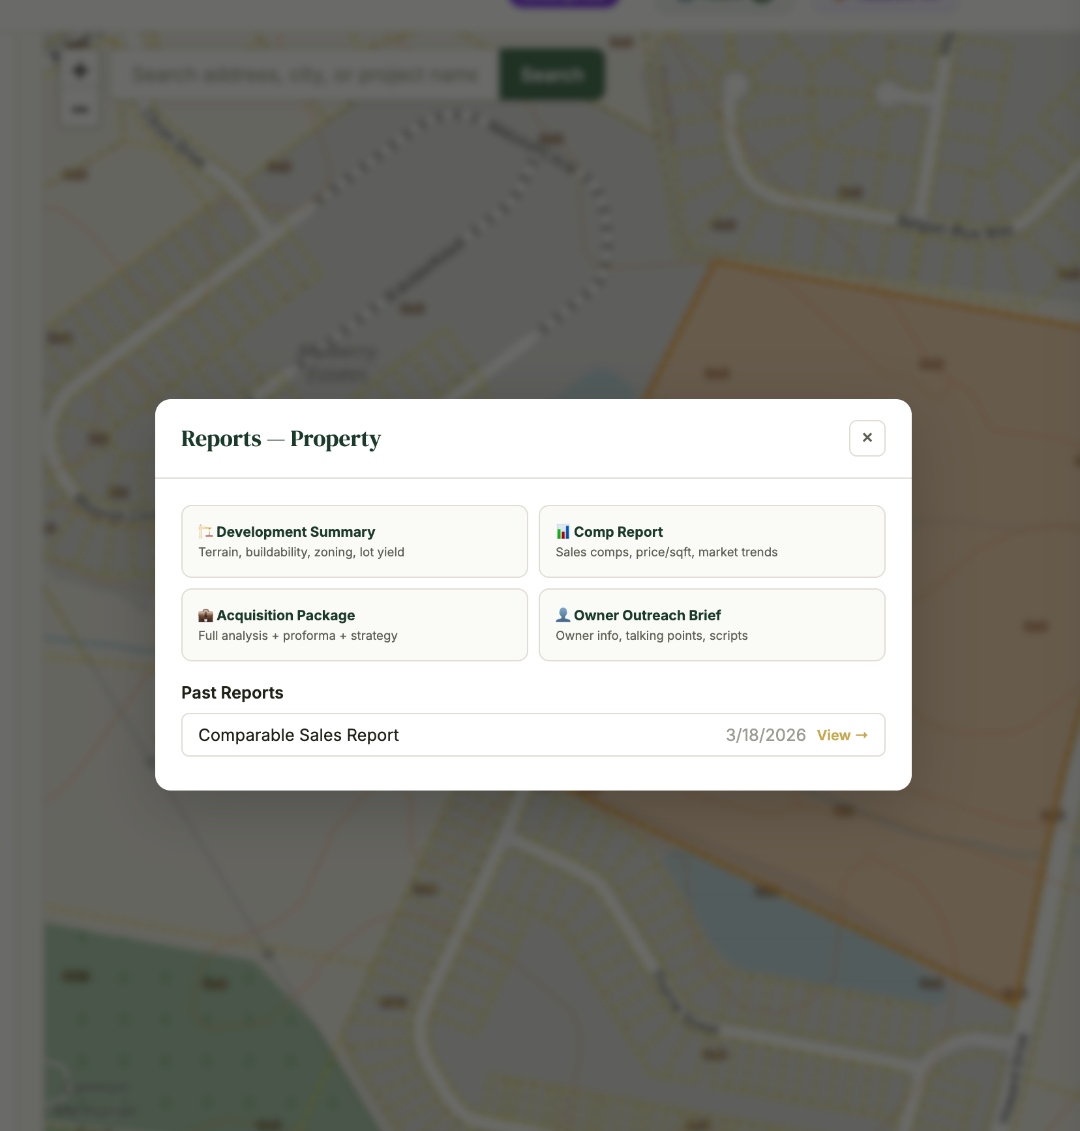Click the briefcase icon on Acquisition Package card

205,615
